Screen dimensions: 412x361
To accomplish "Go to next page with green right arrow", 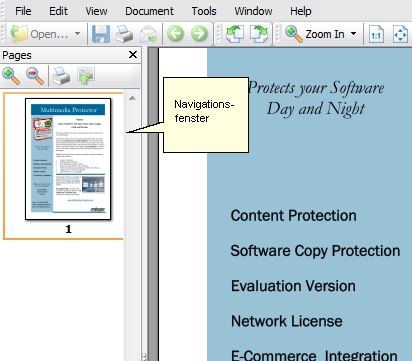I will coord(199,34).
